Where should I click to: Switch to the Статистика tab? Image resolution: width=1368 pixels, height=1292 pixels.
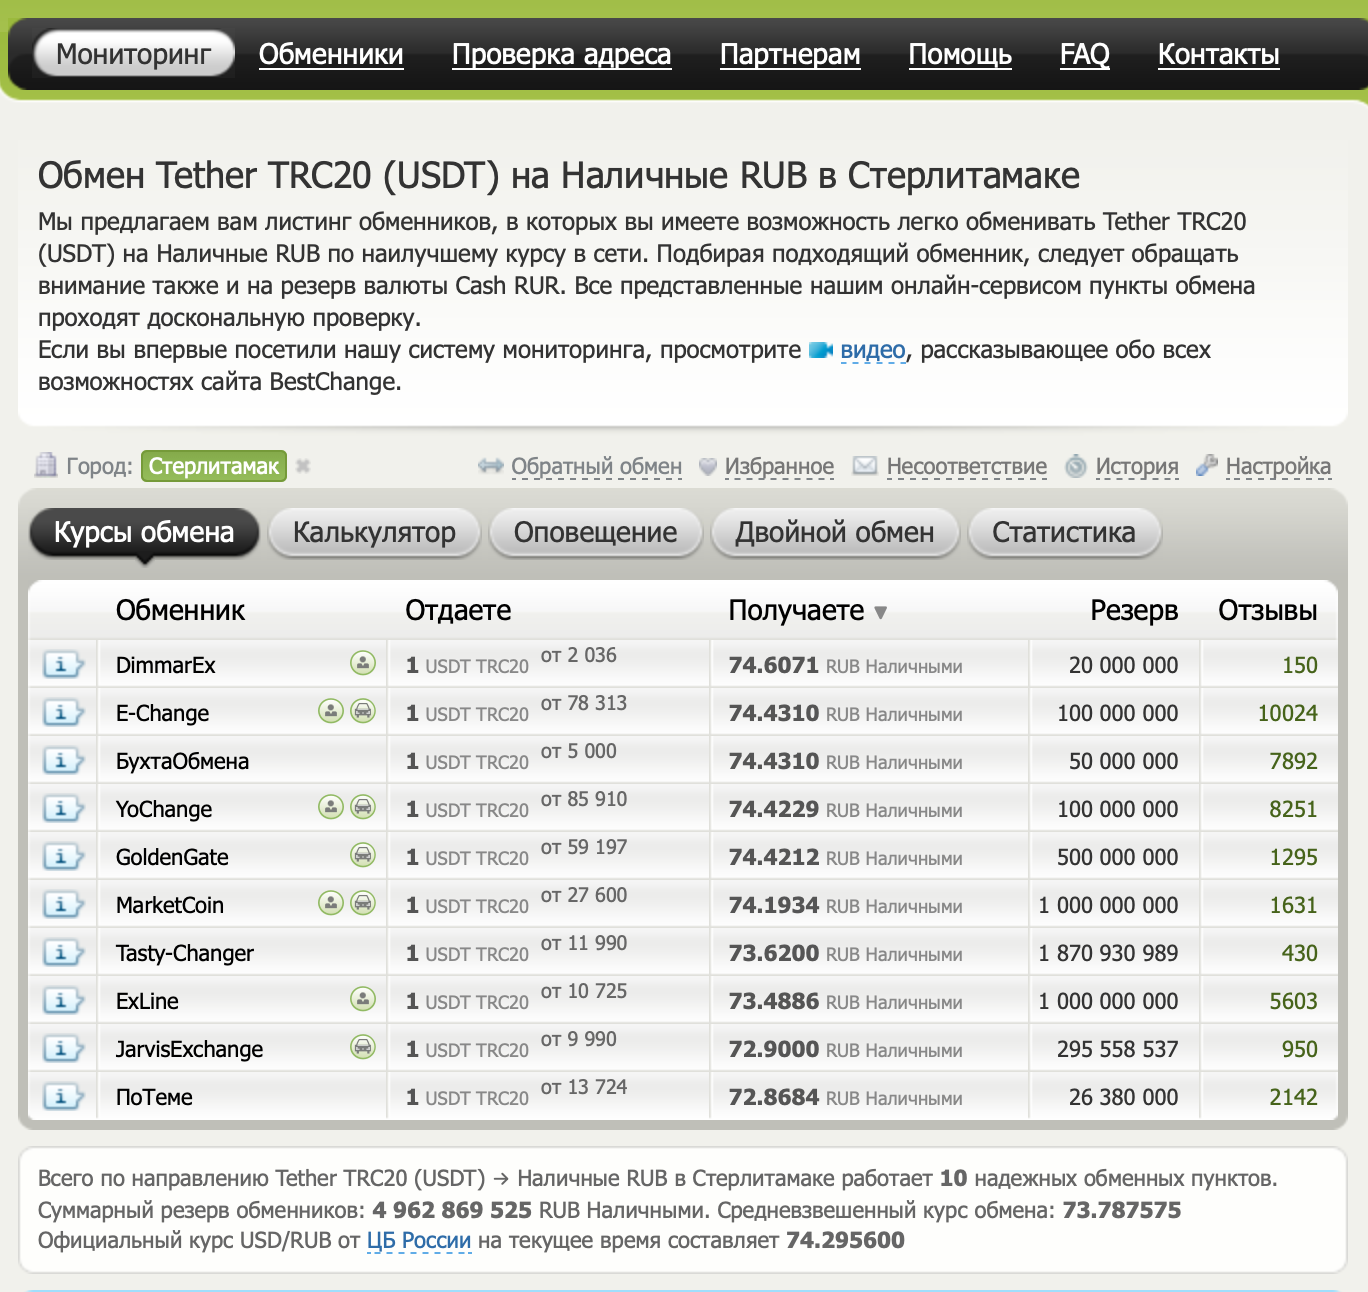(x=1064, y=532)
